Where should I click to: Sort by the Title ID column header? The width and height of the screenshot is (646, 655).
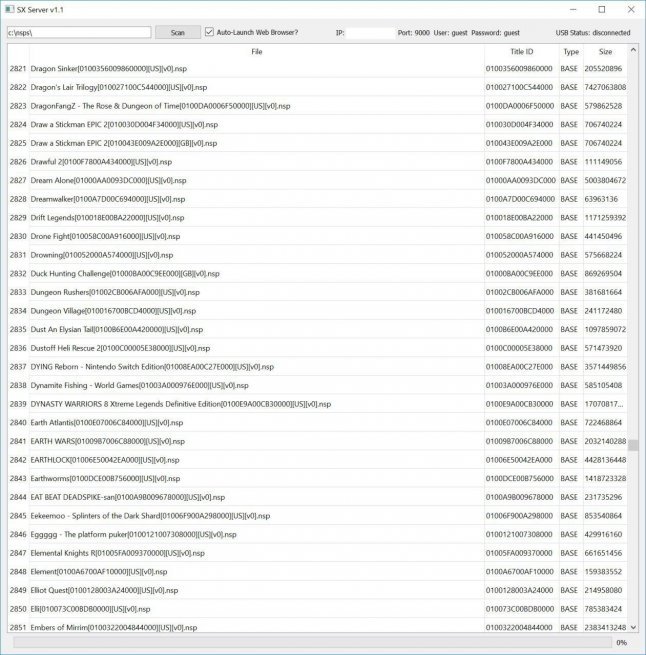tap(521, 51)
